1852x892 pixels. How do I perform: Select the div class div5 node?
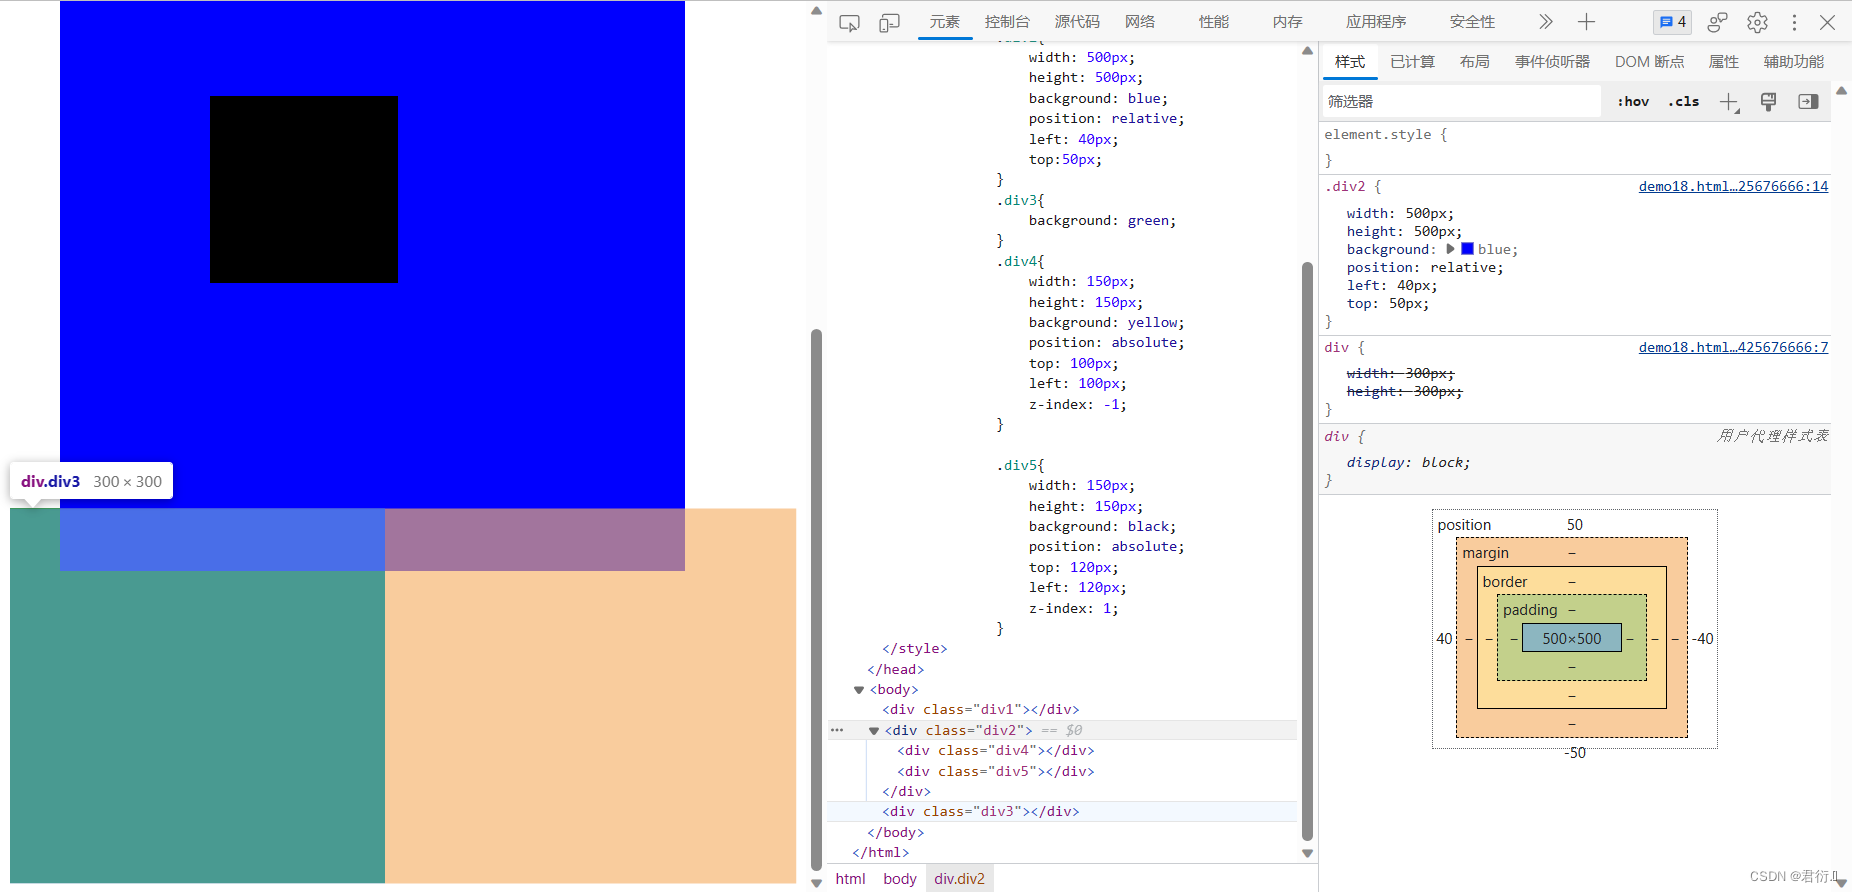click(x=995, y=772)
